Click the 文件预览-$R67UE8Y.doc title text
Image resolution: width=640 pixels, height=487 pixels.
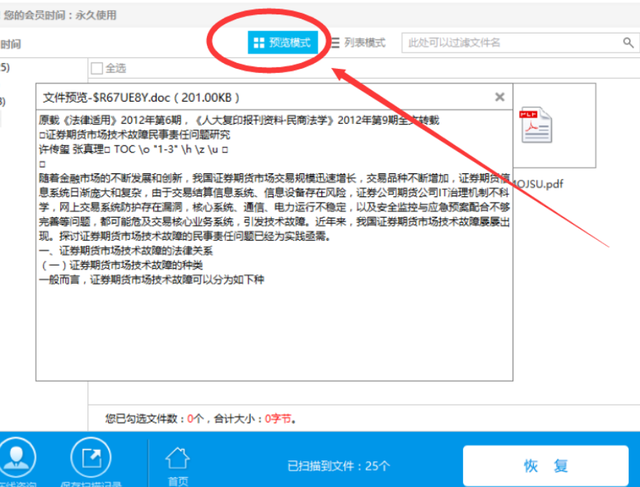[141, 98]
